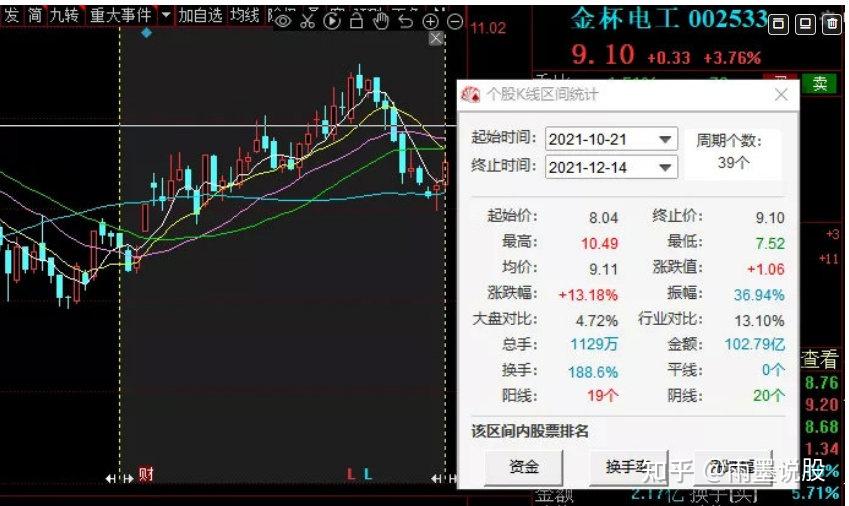Click the monitor screen icon at top right

[x=805, y=23]
